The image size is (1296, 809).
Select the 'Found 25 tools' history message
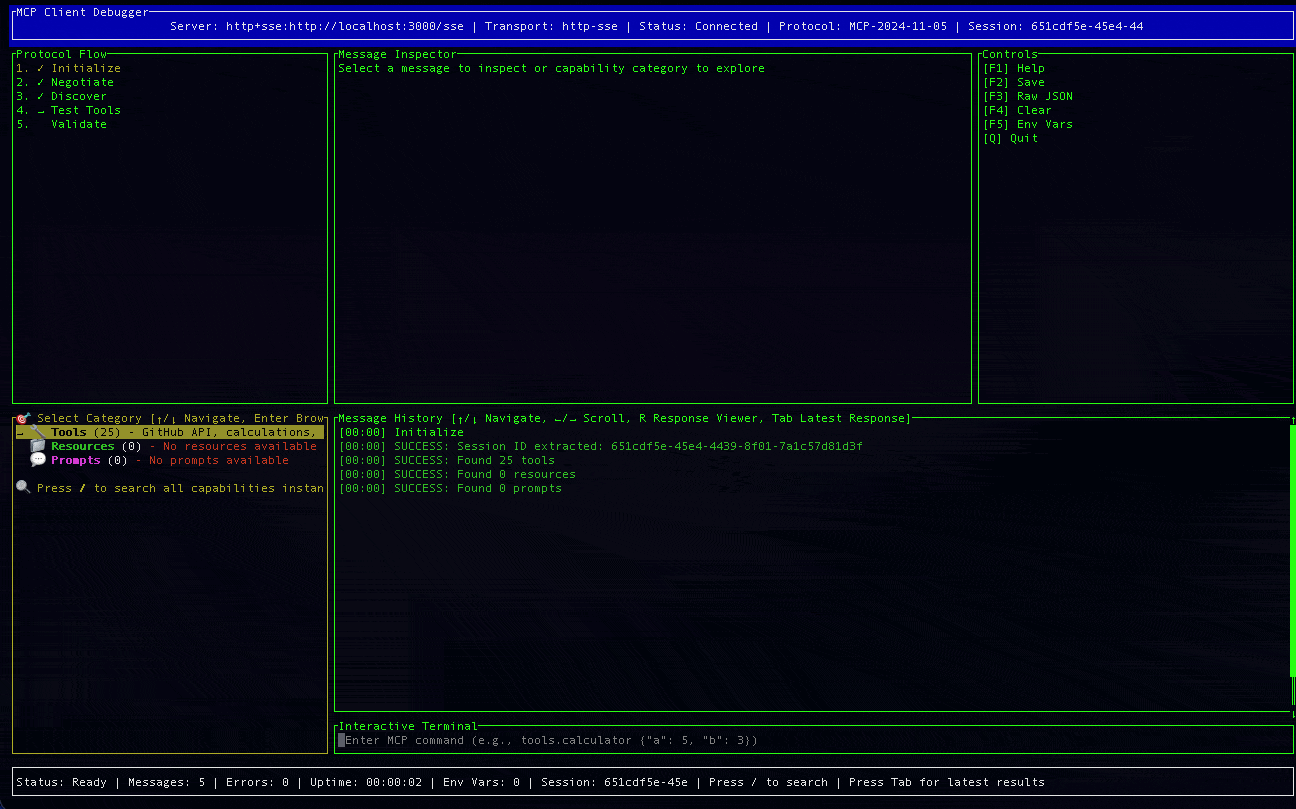[446, 460]
